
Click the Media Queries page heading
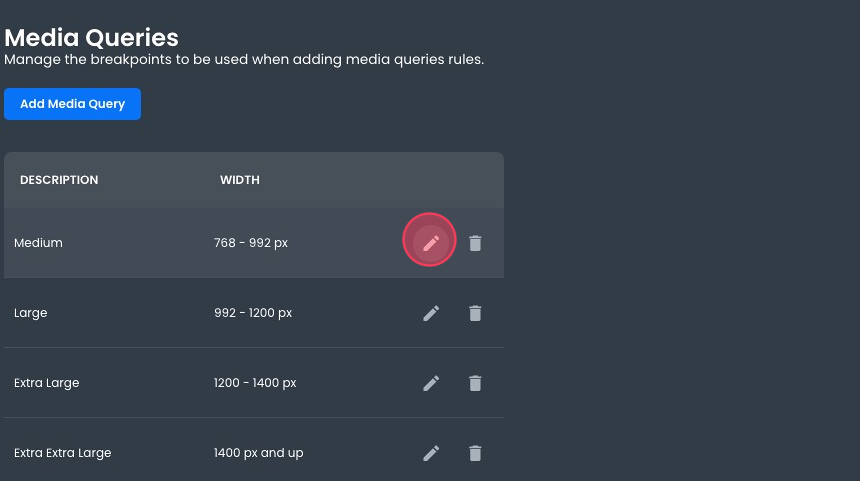pyautogui.click(x=92, y=38)
